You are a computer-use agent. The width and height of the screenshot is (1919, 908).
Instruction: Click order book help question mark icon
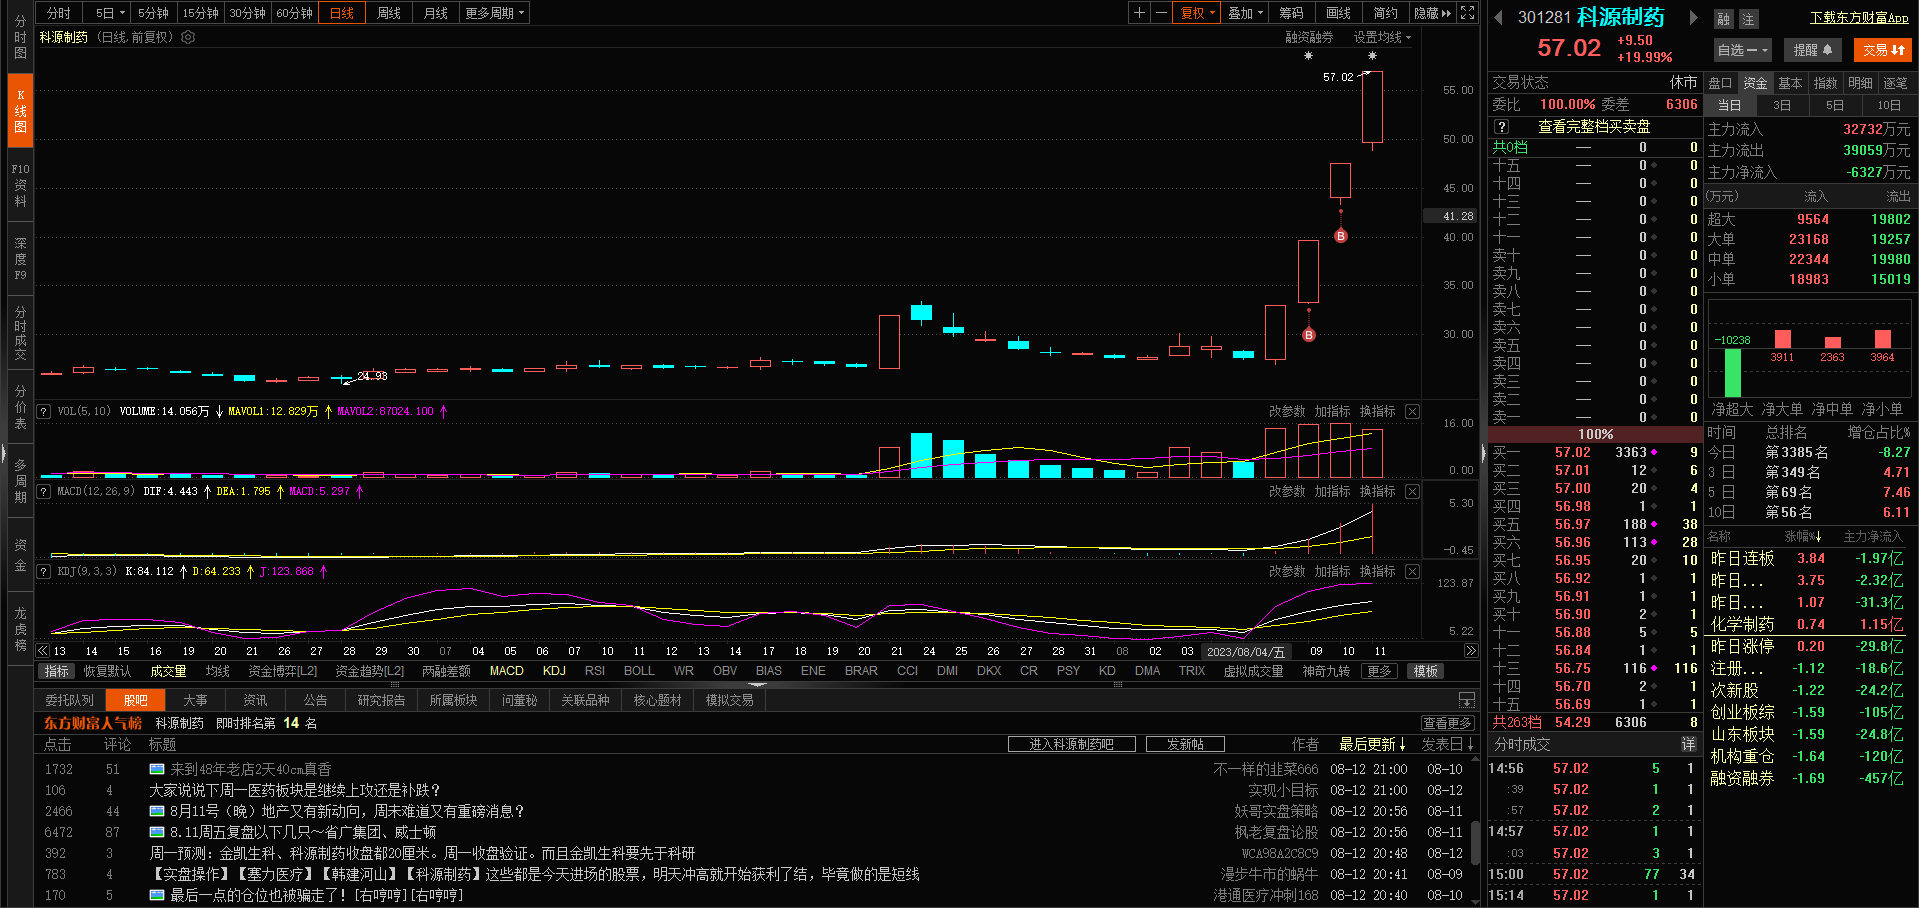click(1501, 127)
